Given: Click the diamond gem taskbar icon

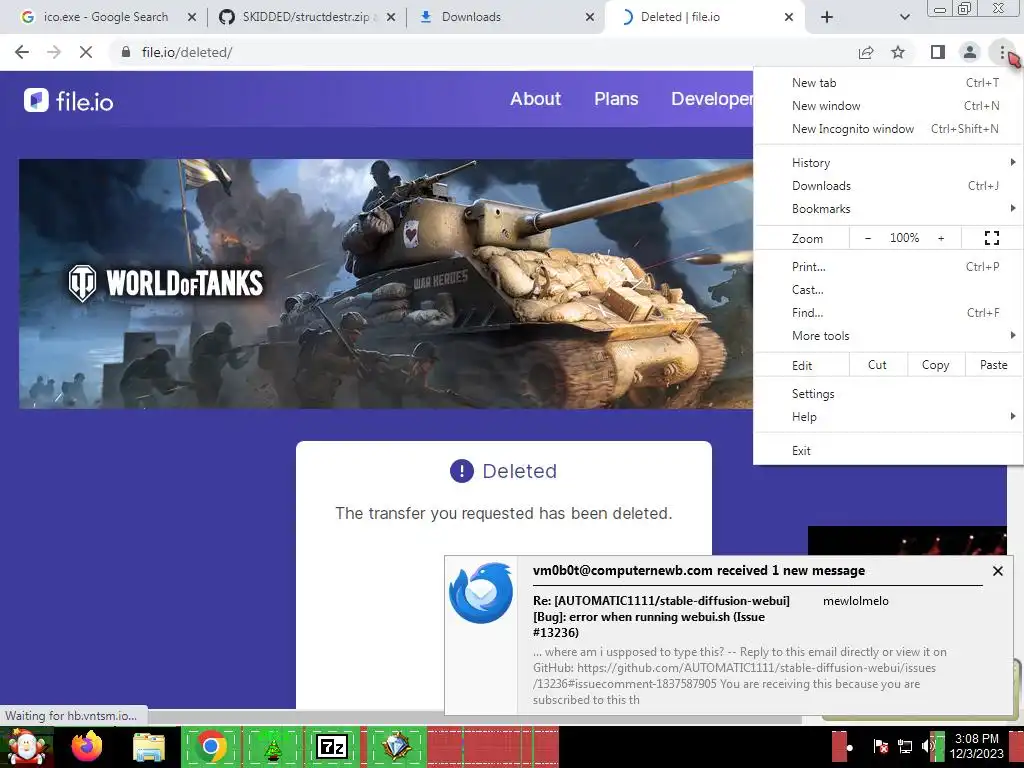Looking at the screenshot, I should 396,746.
